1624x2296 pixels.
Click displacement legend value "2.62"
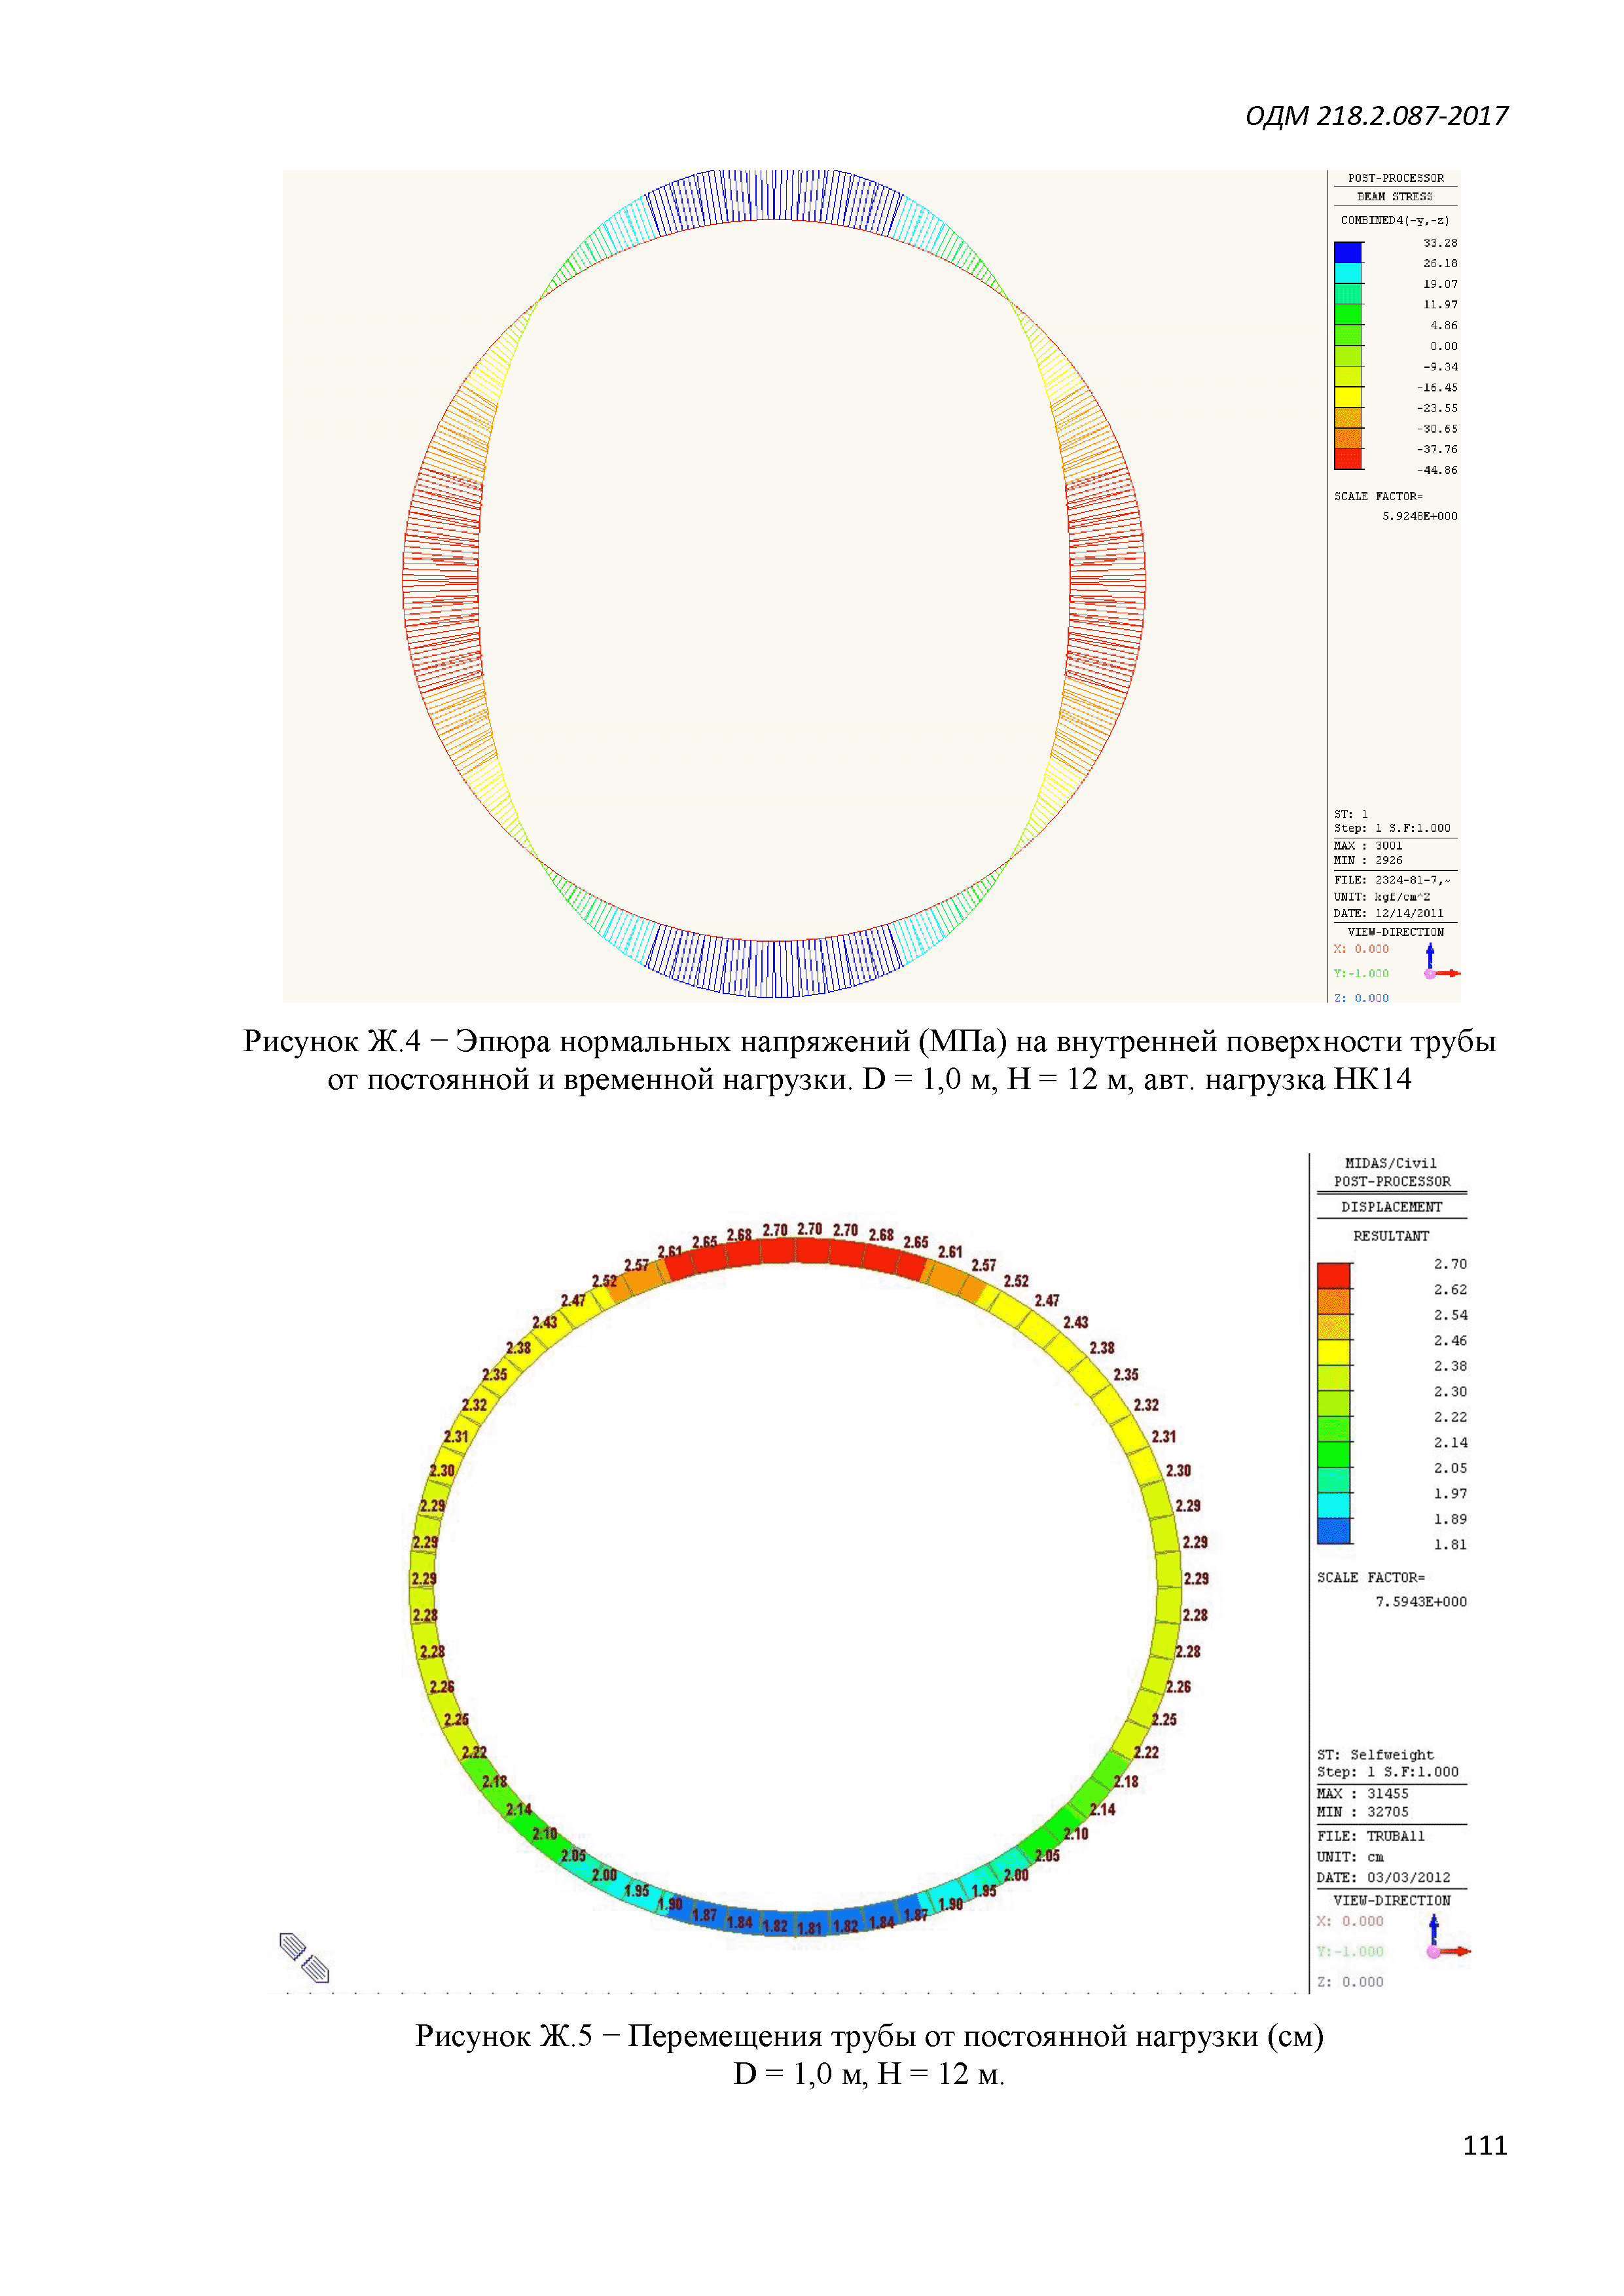[x=1450, y=1290]
